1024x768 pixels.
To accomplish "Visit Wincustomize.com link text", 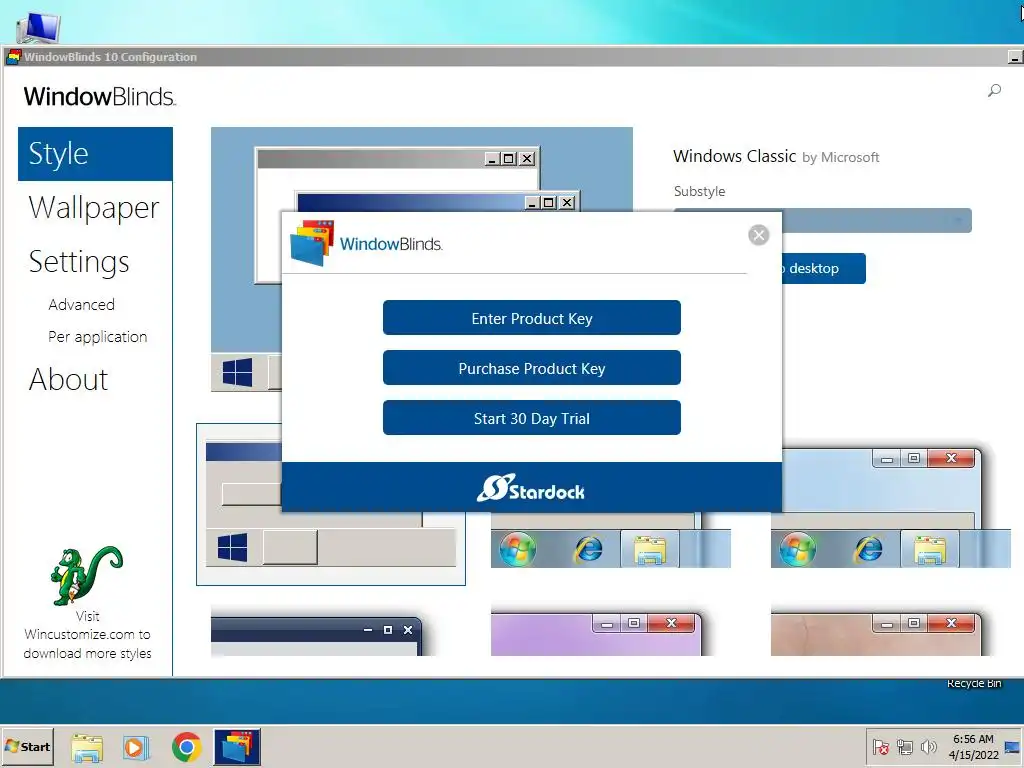I will coord(87,635).
